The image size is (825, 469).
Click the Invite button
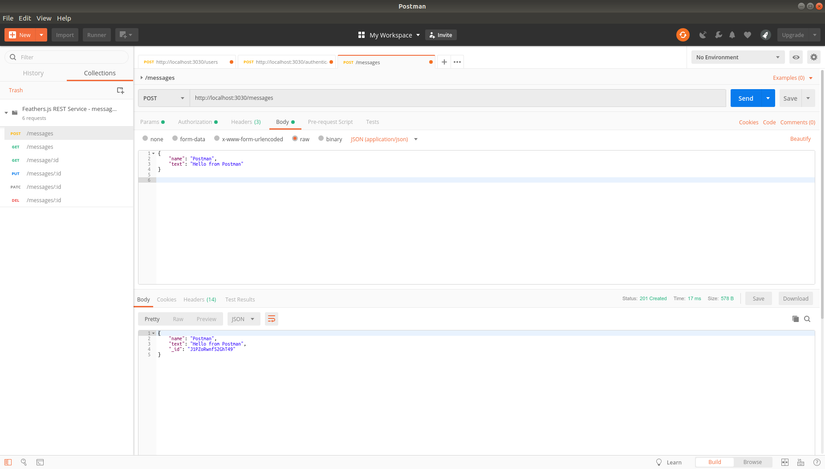(441, 35)
